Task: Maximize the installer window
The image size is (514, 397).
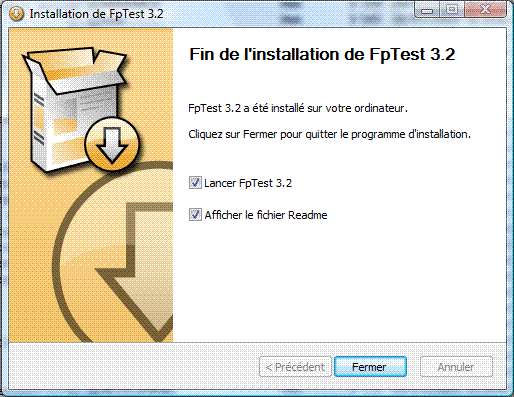Action: point(452,11)
